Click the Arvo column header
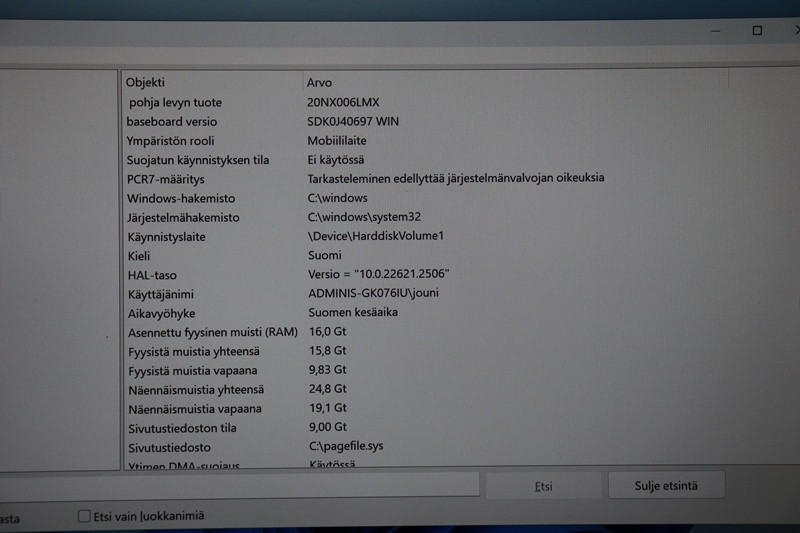Screen dimensions: 800x533 tap(319, 82)
